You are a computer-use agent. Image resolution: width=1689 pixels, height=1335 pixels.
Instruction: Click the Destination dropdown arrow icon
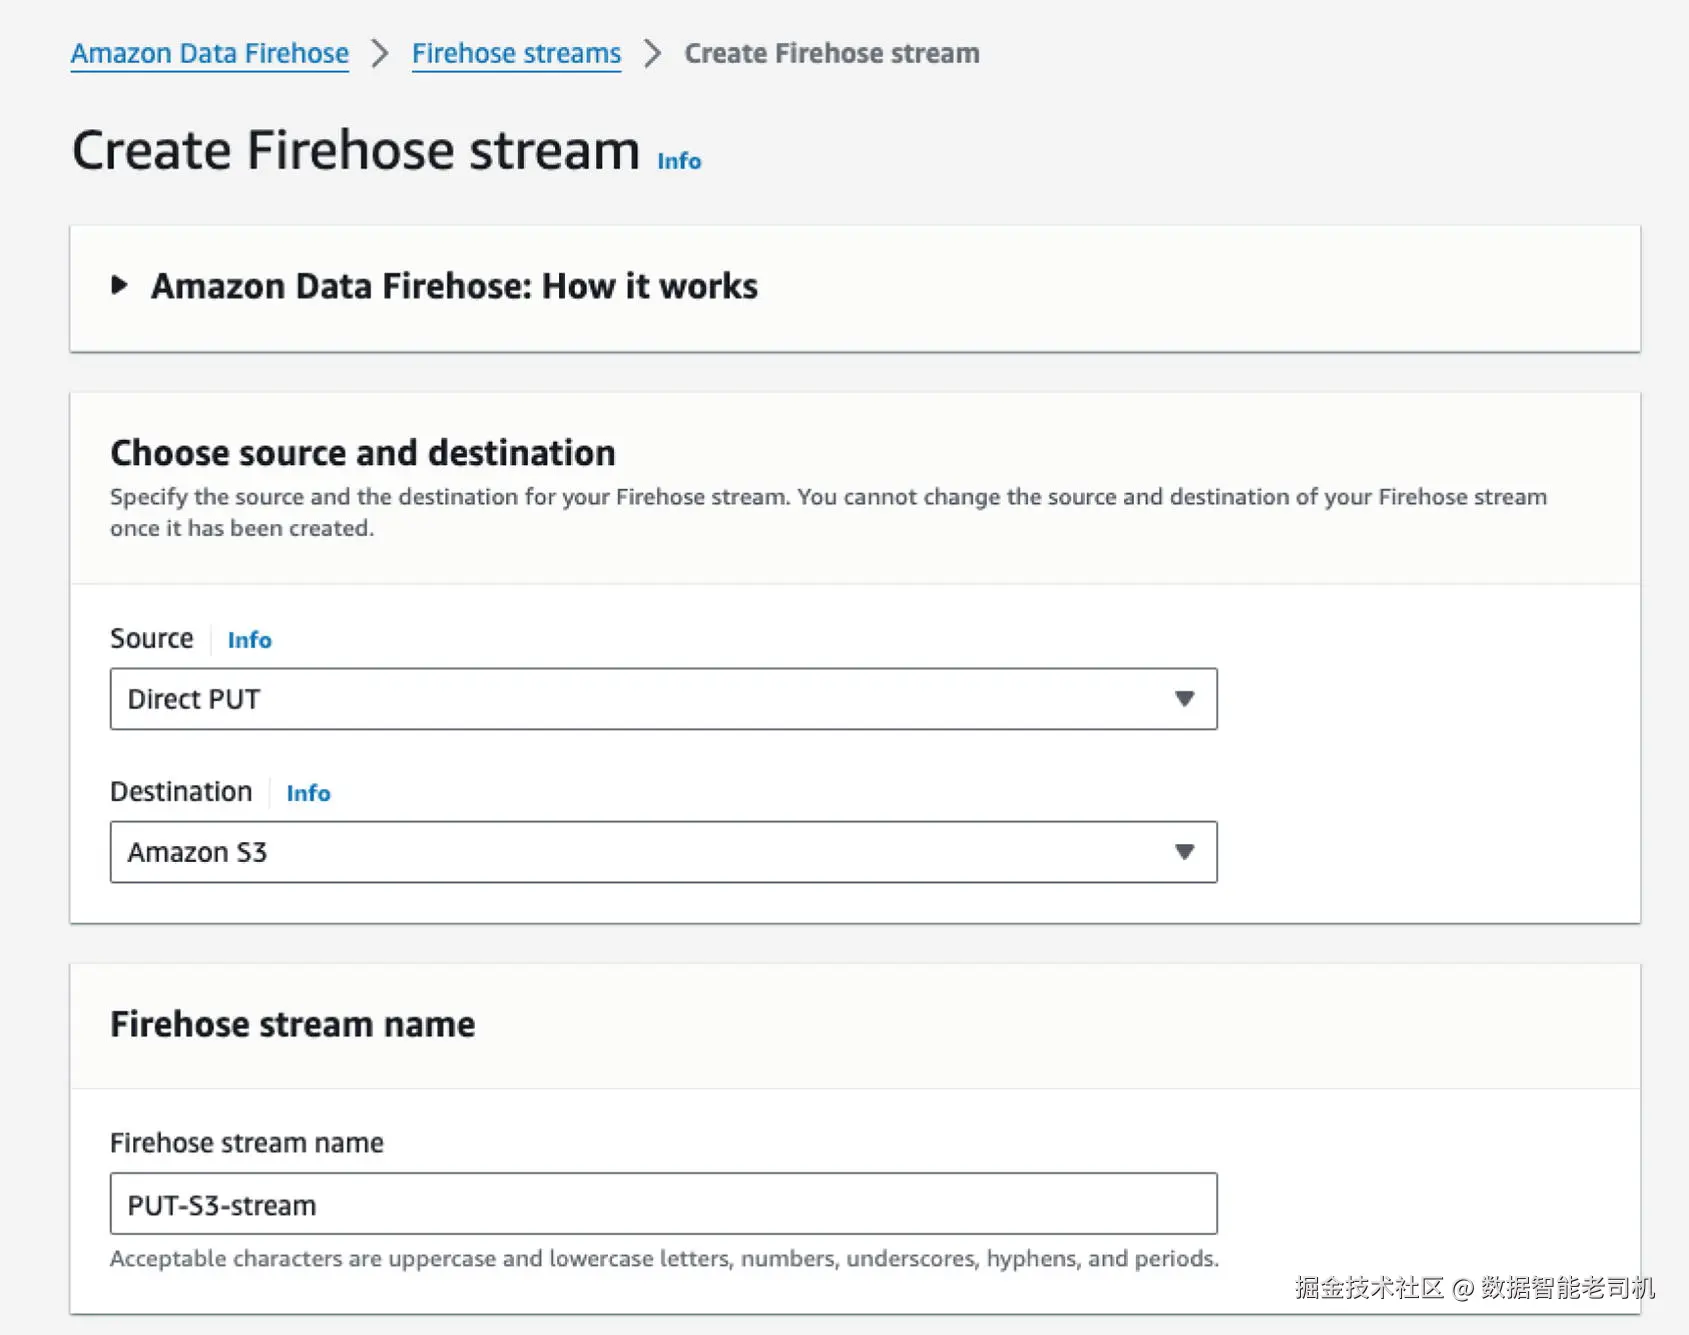click(x=1184, y=852)
